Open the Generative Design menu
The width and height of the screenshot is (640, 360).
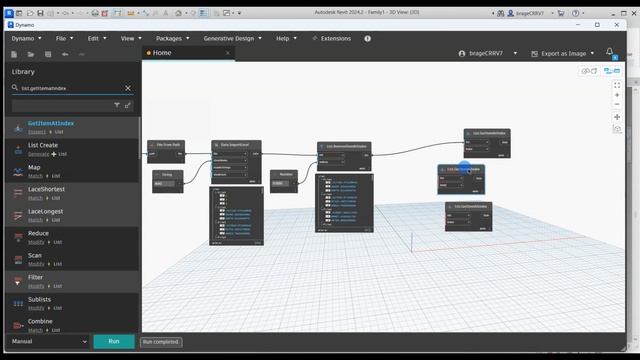pyautogui.click(x=232, y=38)
